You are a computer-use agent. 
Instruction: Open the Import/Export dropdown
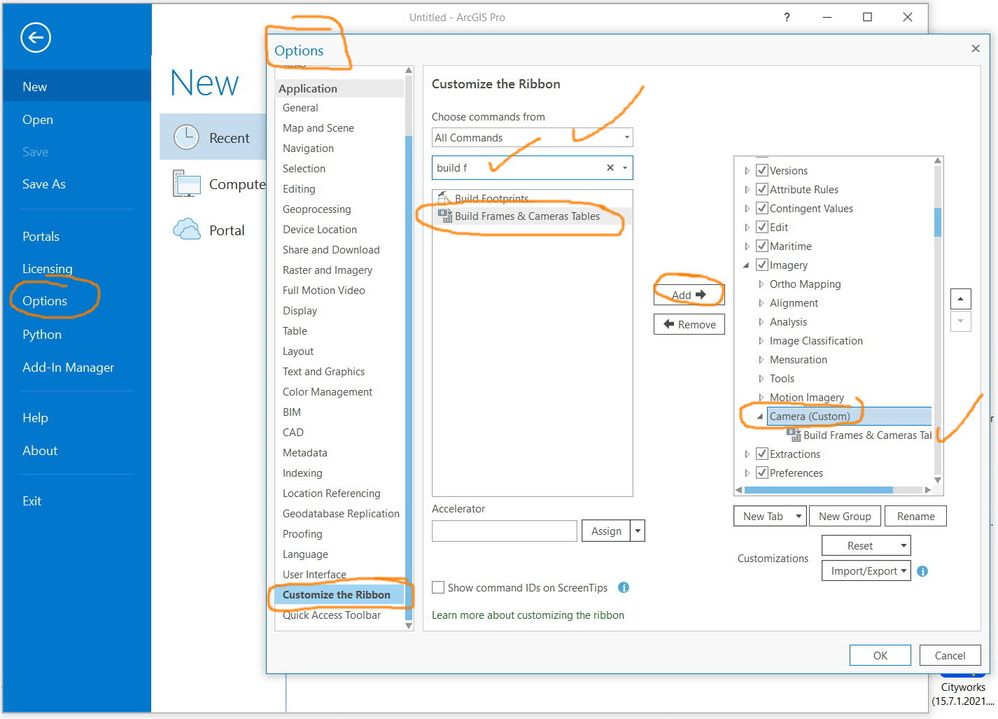866,571
